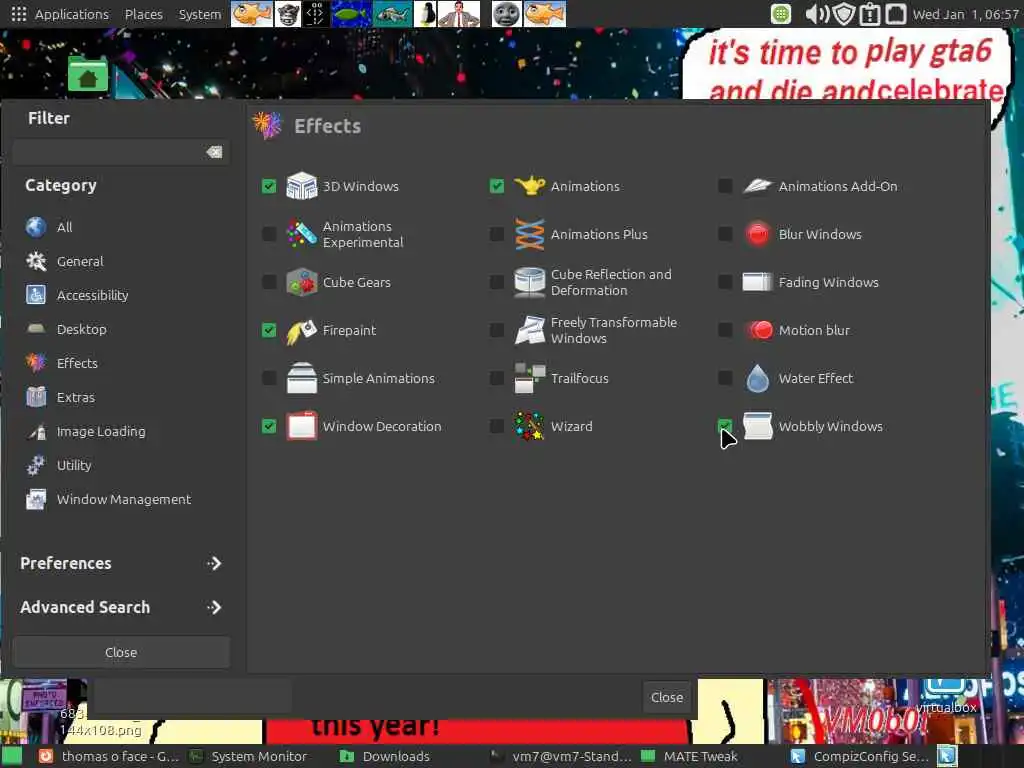Enable the Fading Windows checkbox

725,282
